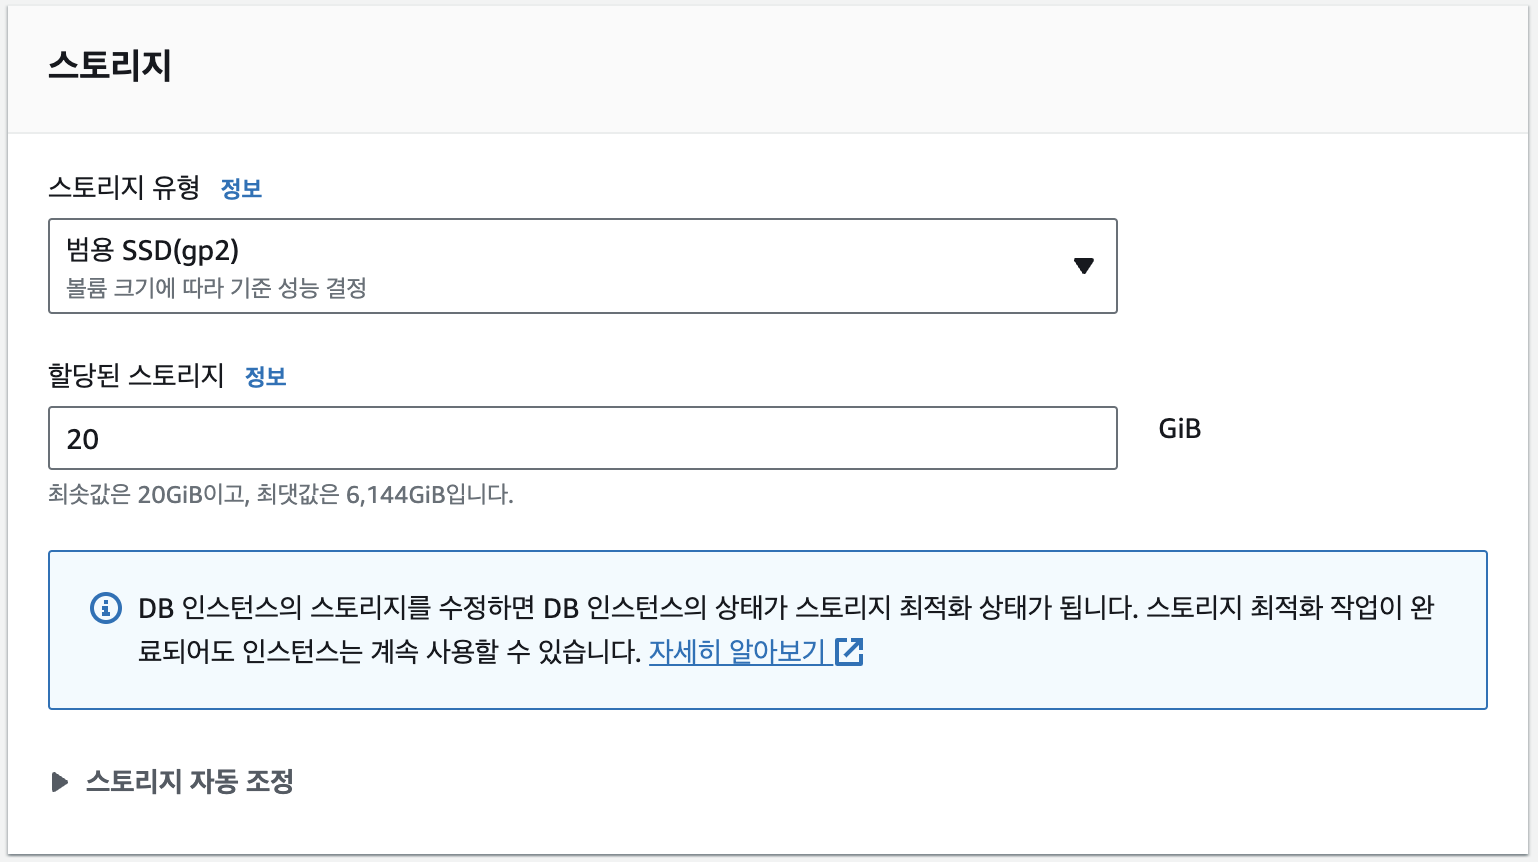
Task: Click the triangle icon left of the auto scaling section
Action: 61,783
